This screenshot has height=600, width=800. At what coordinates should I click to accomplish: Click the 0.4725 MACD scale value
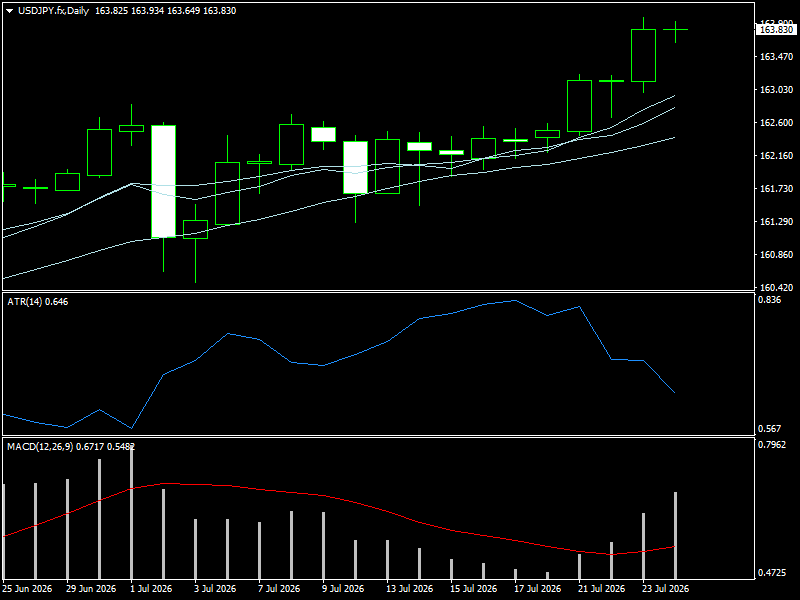coord(772,573)
